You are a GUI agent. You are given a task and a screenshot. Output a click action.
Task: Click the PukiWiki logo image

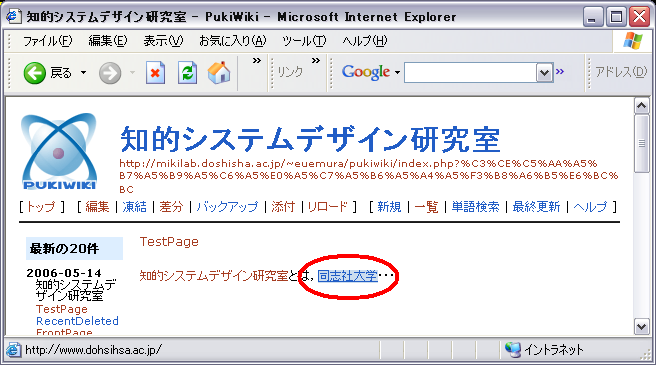(59, 151)
